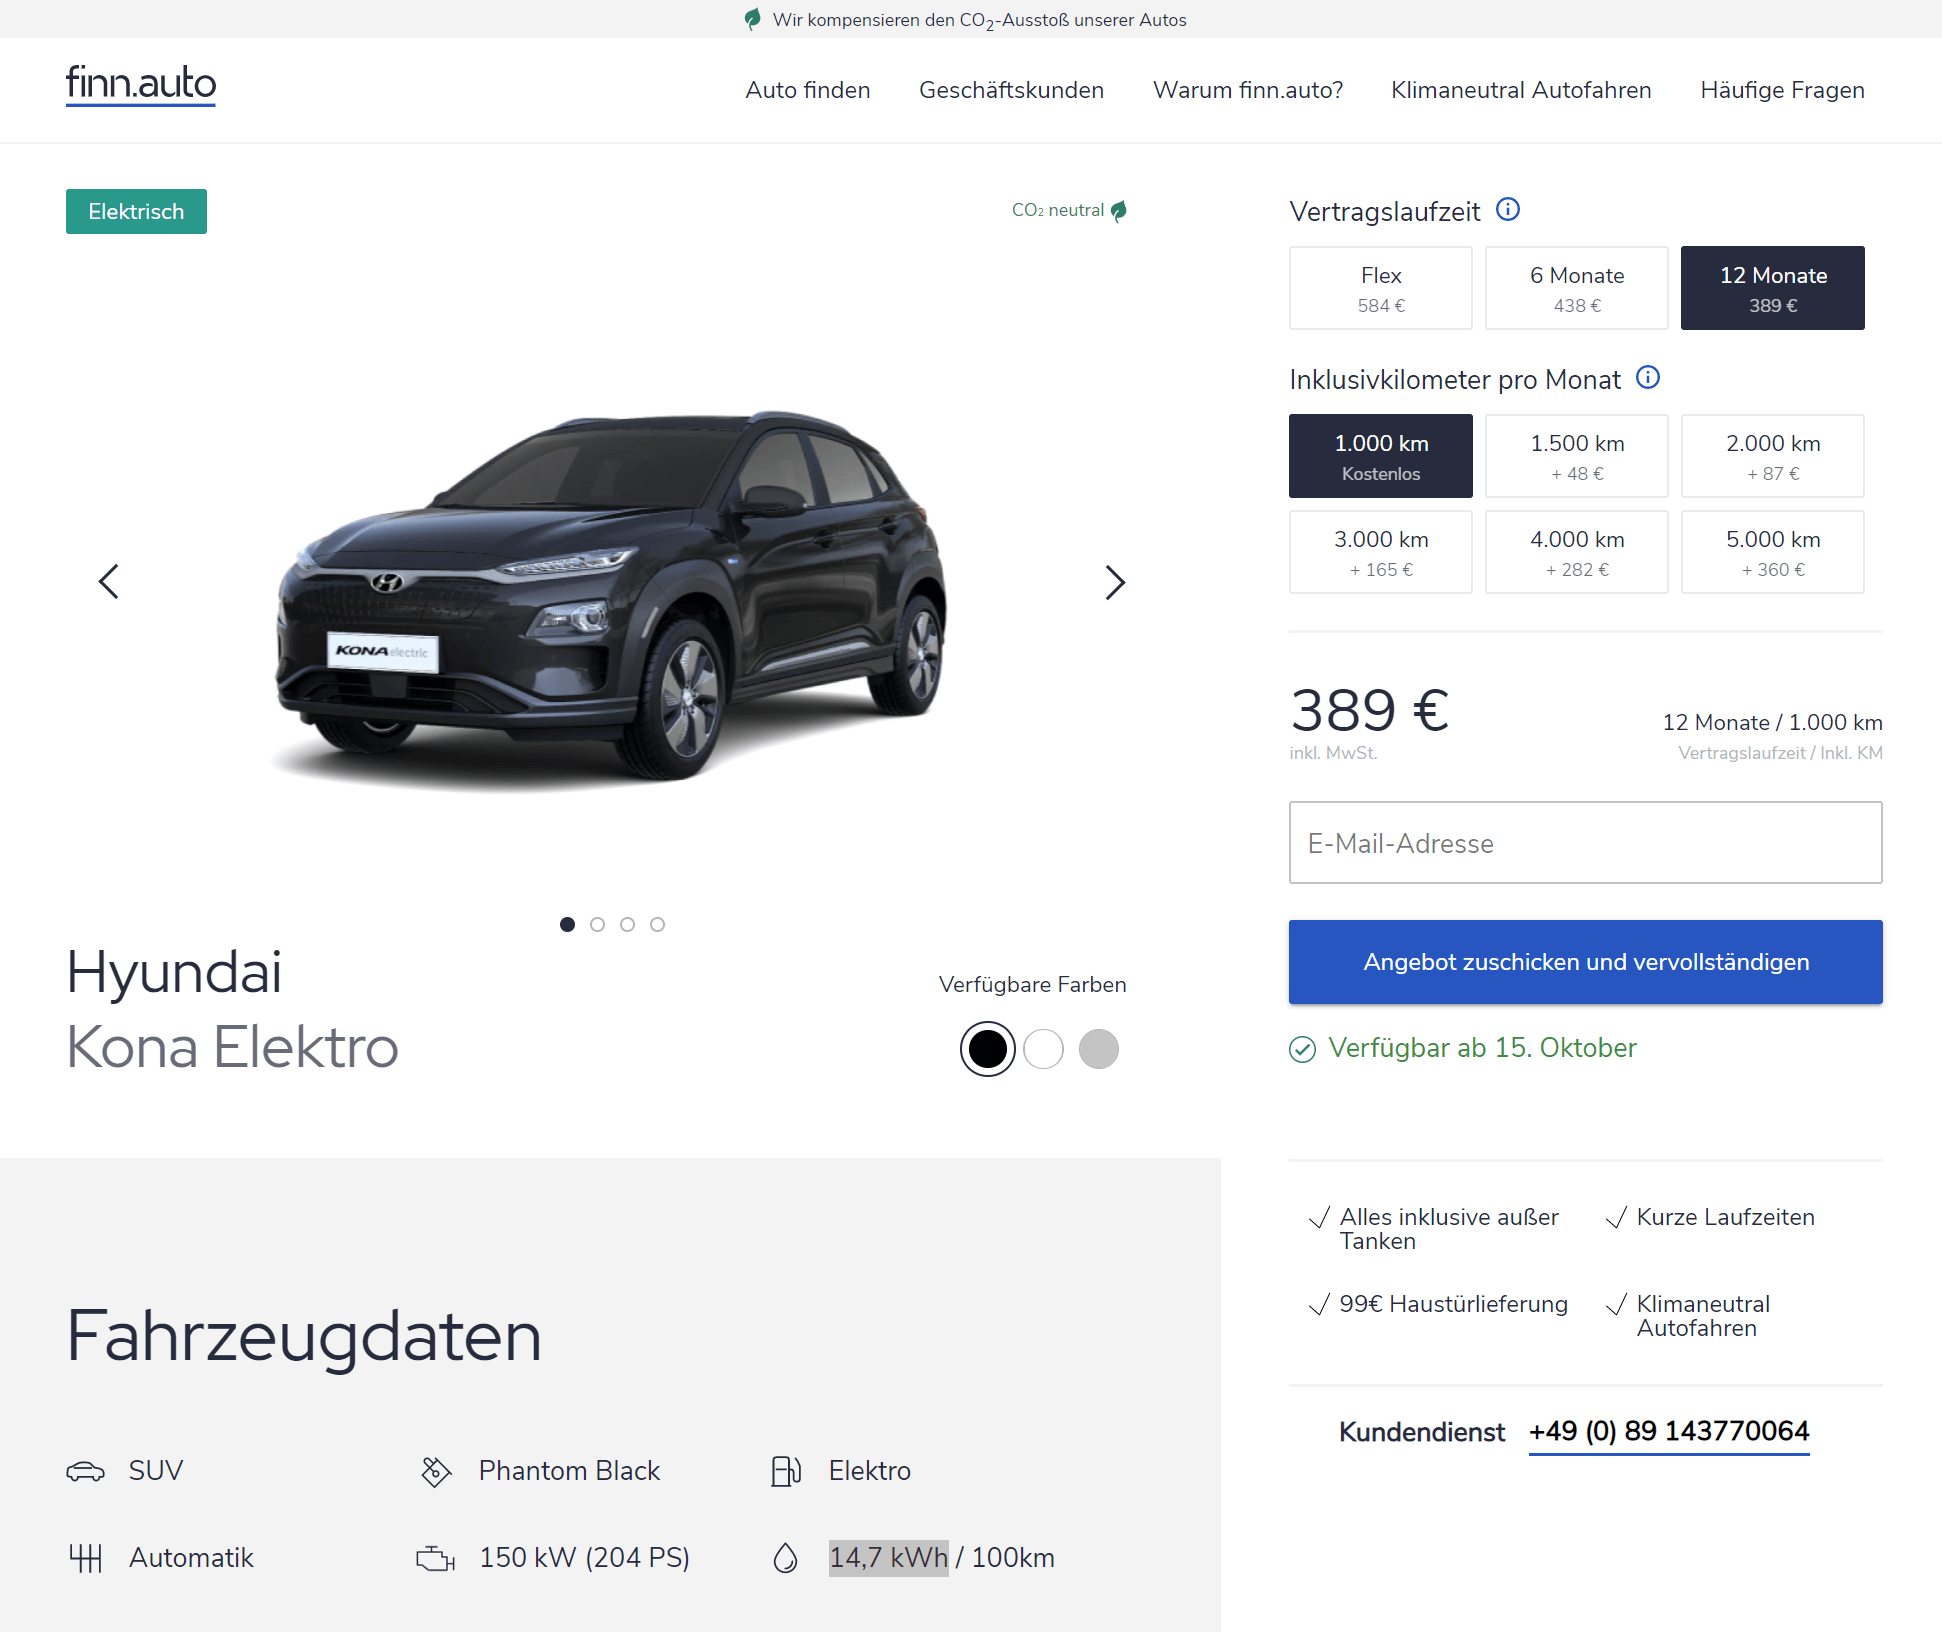Select the Flex contract term
The image size is (1942, 1632).
[x=1381, y=288]
